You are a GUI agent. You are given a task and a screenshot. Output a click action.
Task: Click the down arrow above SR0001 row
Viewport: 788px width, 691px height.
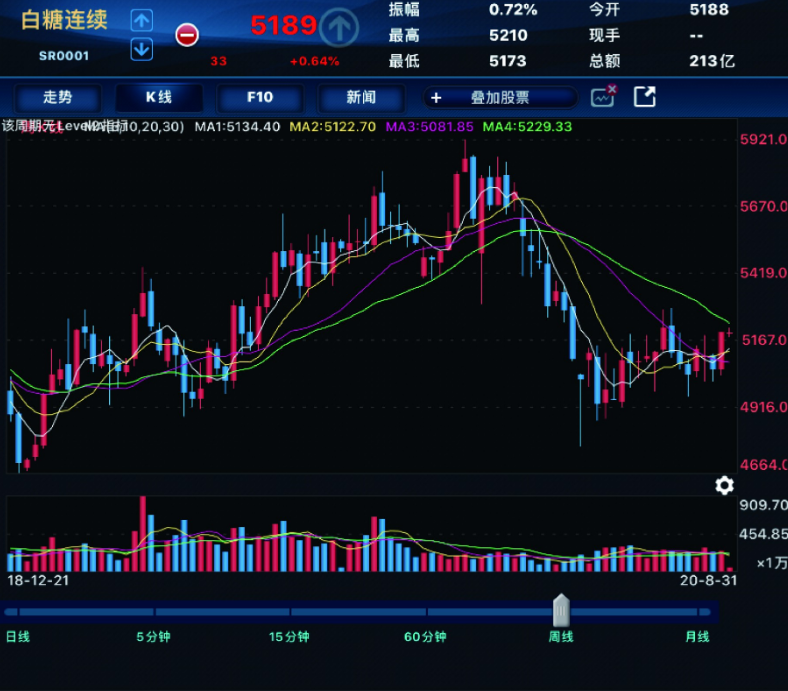coord(142,48)
